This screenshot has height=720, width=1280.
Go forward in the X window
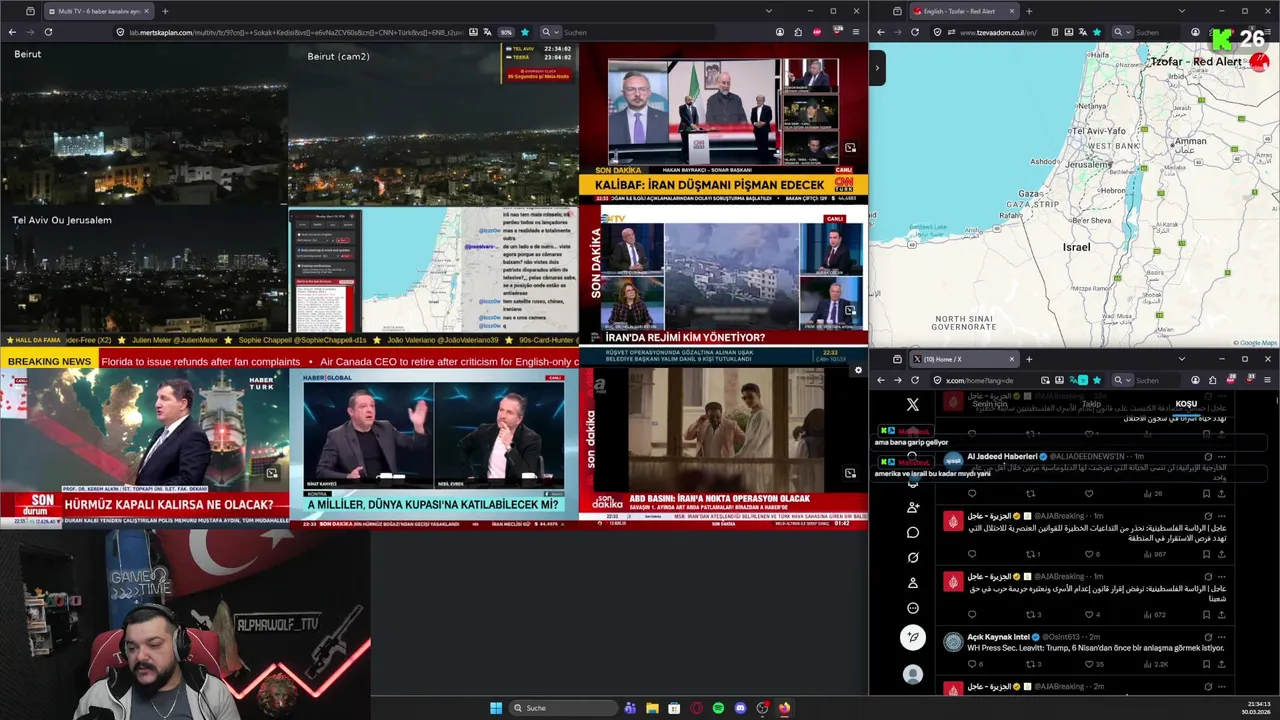(x=897, y=380)
